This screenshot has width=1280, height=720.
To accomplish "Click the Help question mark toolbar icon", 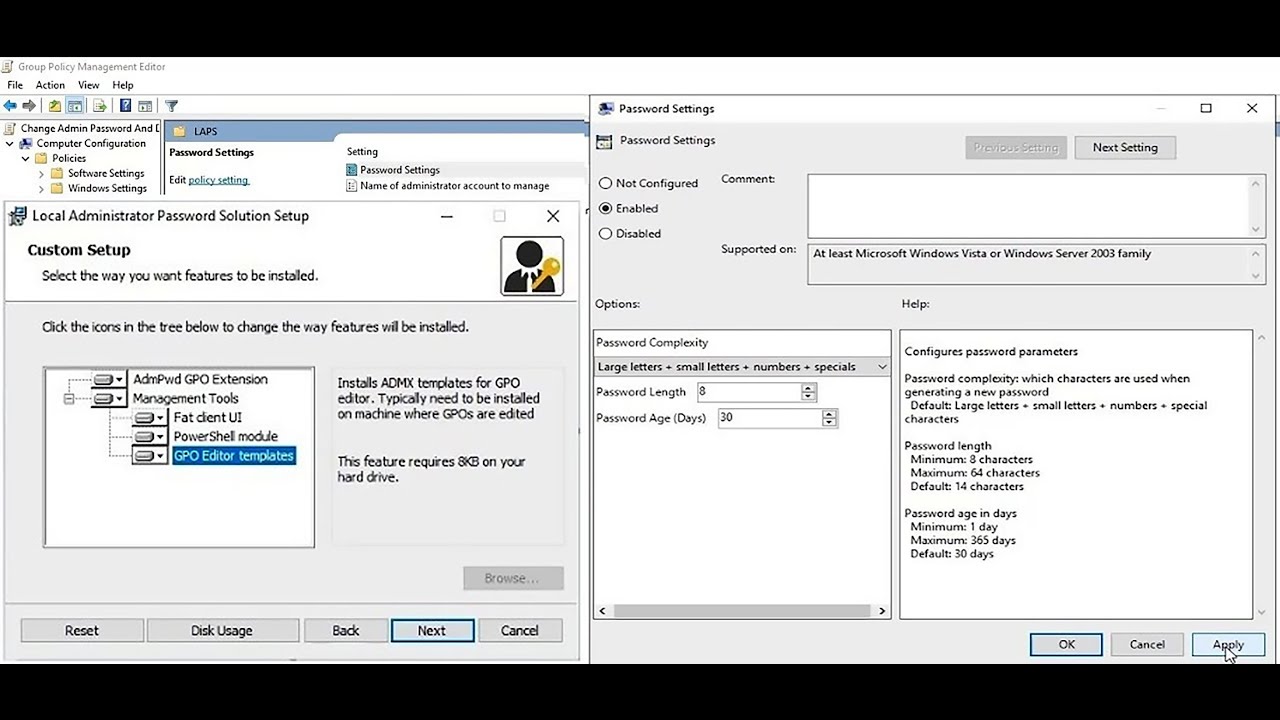I will coord(125,106).
